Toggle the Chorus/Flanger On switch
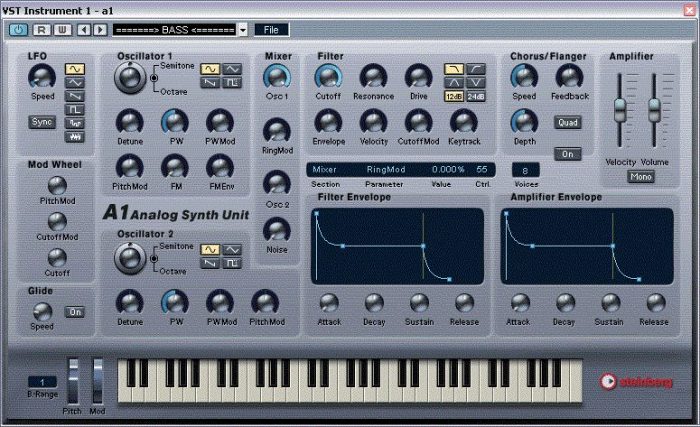Viewport: 700px width, 427px height. click(567, 154)
